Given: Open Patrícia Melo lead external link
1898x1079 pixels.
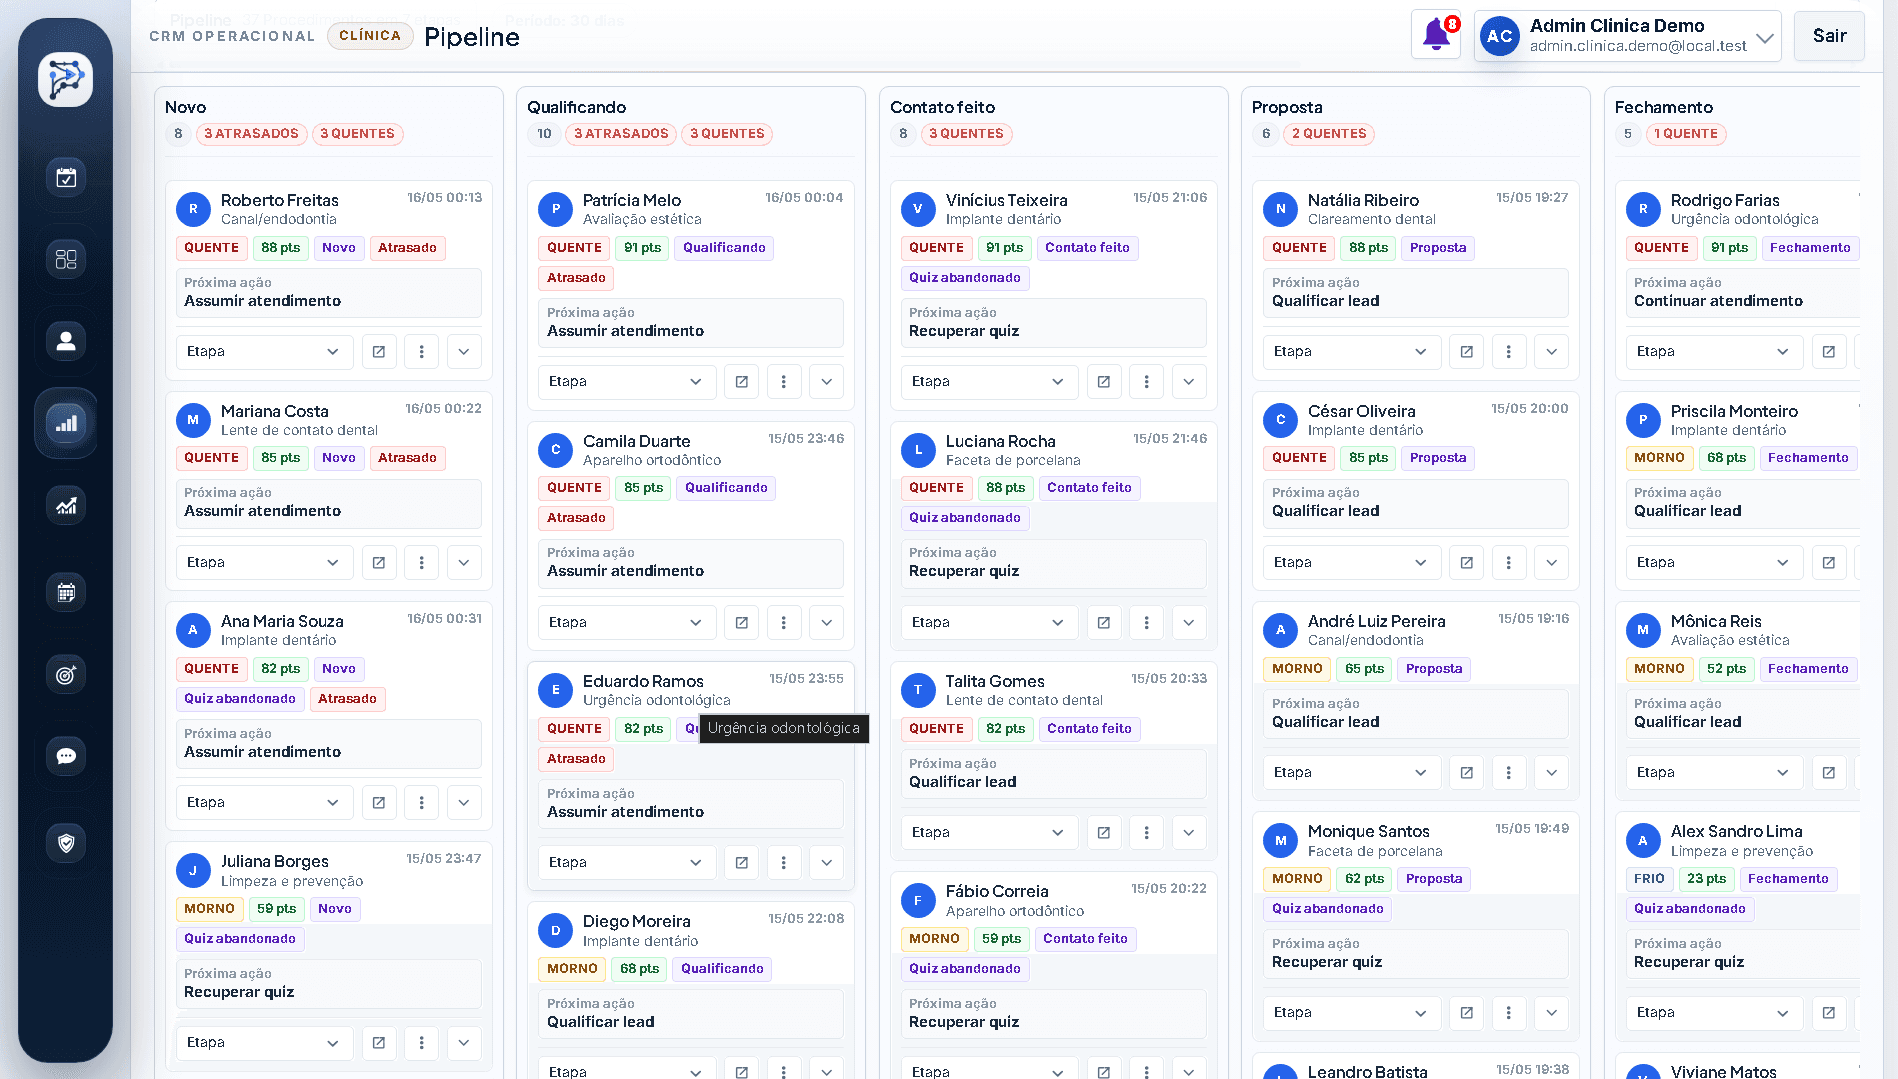Looking at the screenshot, I should tap(742, 382).
